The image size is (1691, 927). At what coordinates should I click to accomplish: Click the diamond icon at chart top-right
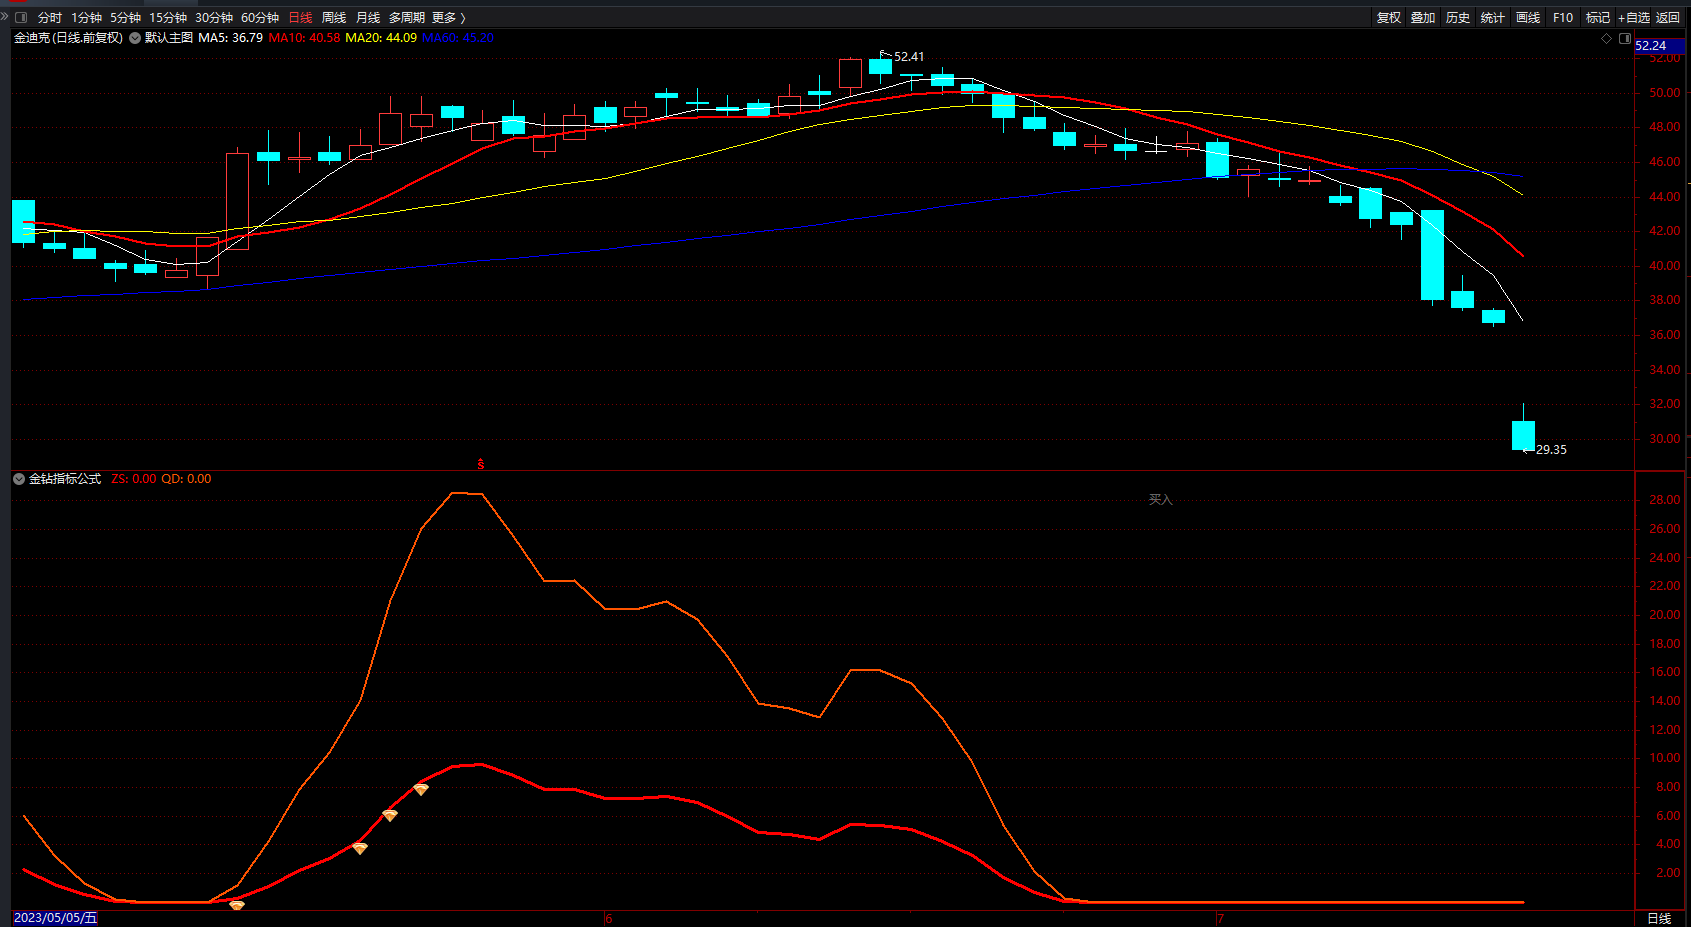click(1607, 38)
